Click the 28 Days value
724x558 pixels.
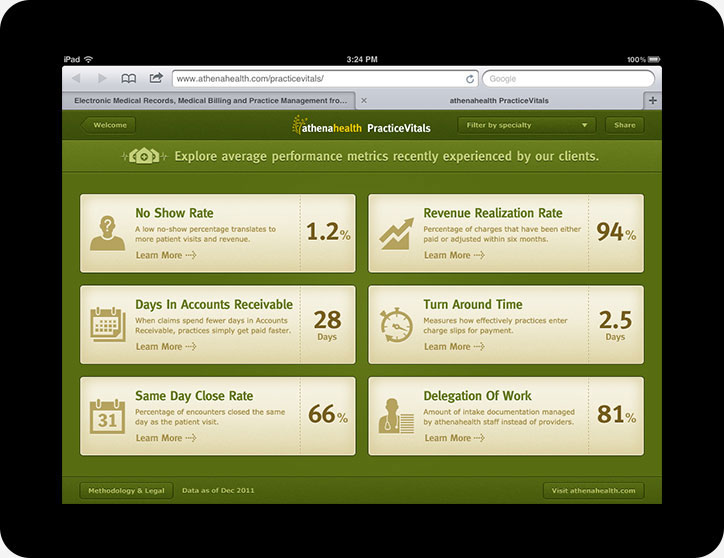pyautogui.click(x=327, y=325)
